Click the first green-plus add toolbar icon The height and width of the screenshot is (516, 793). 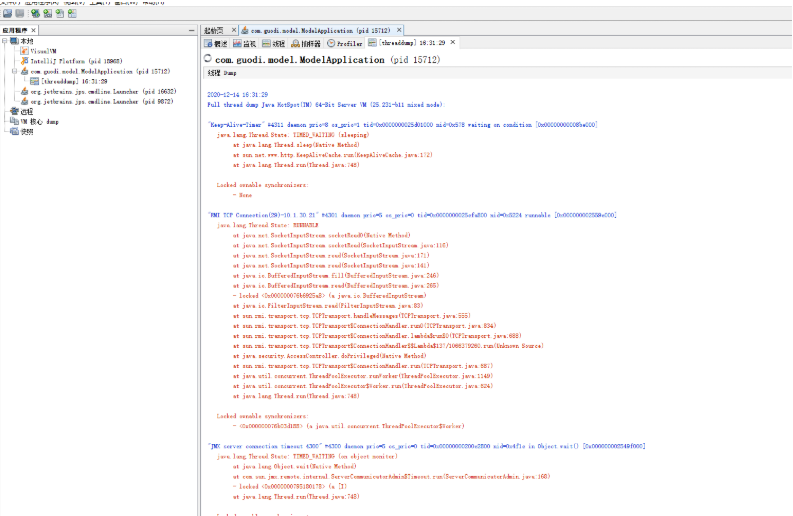(x=35, y=14)
